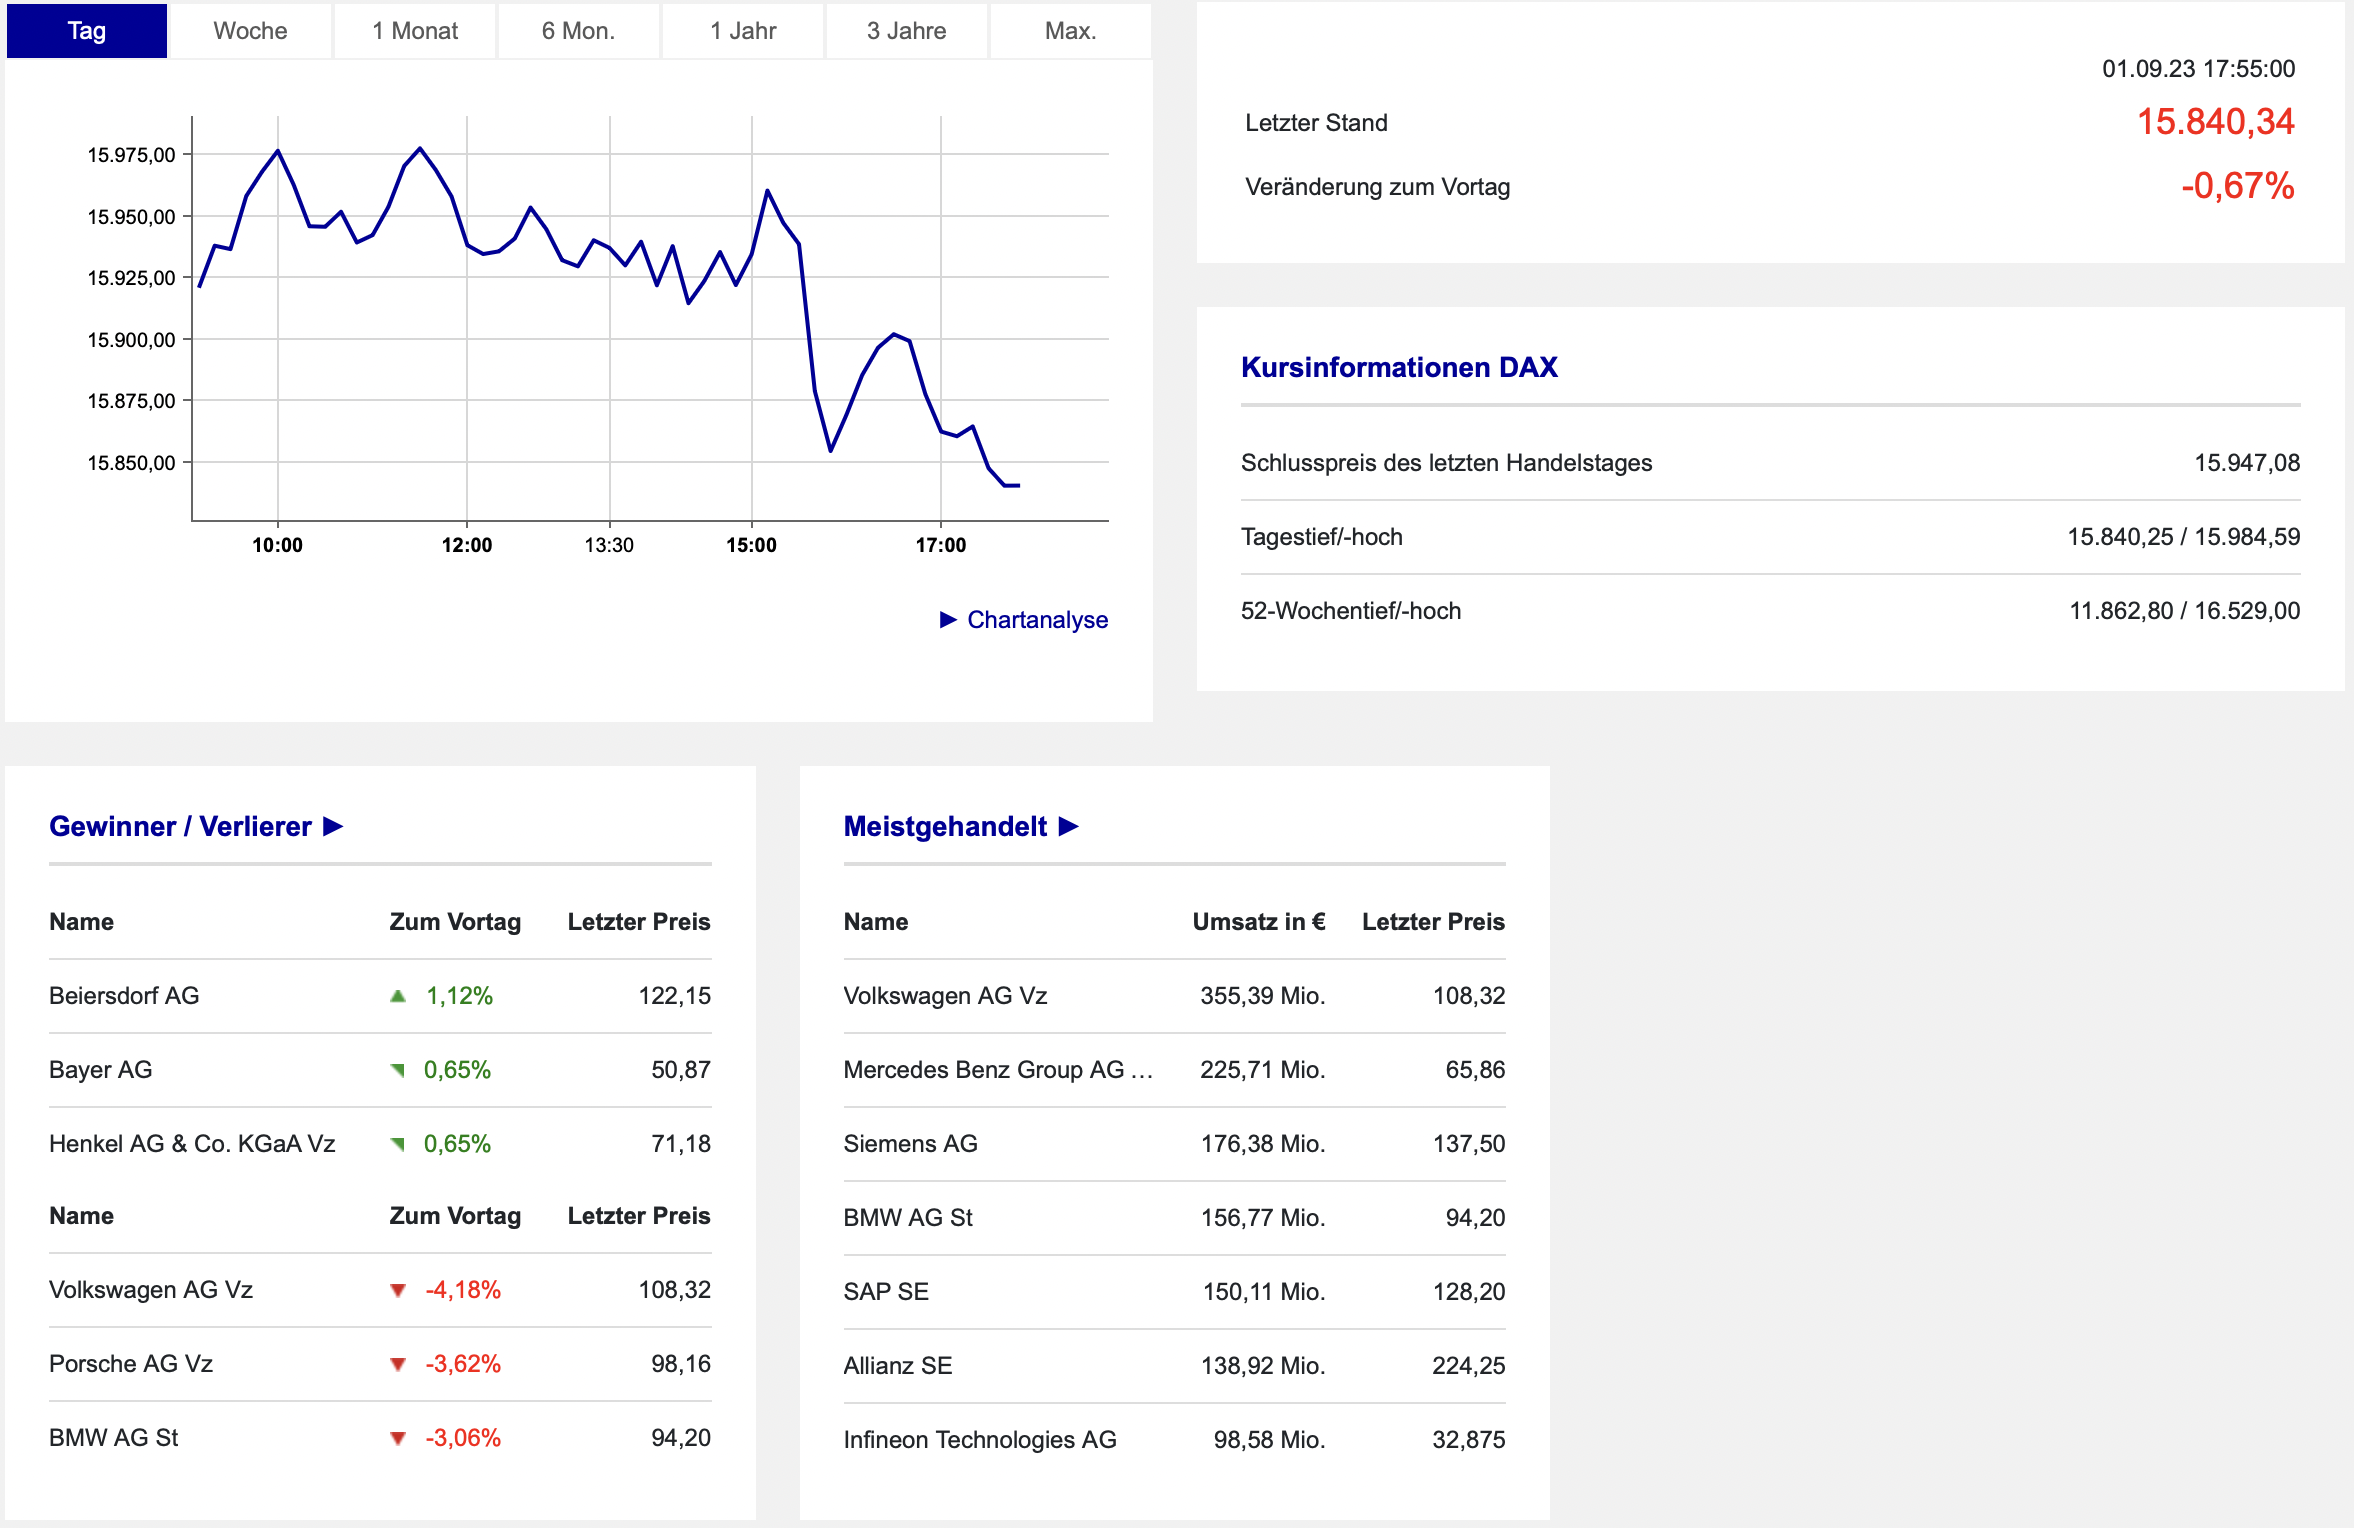Screen dimensions: 2354x1528
Task: Click red down arrow for Porsche AG Vz
Action: click(x=398, y=1364)
